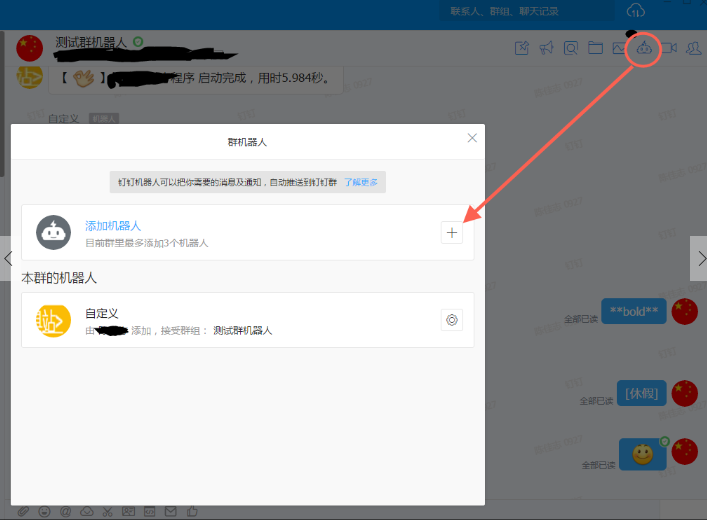707x520 pixels.
Task: Click the yellow 自定义 robot avatar
Action: click(54, 321)
